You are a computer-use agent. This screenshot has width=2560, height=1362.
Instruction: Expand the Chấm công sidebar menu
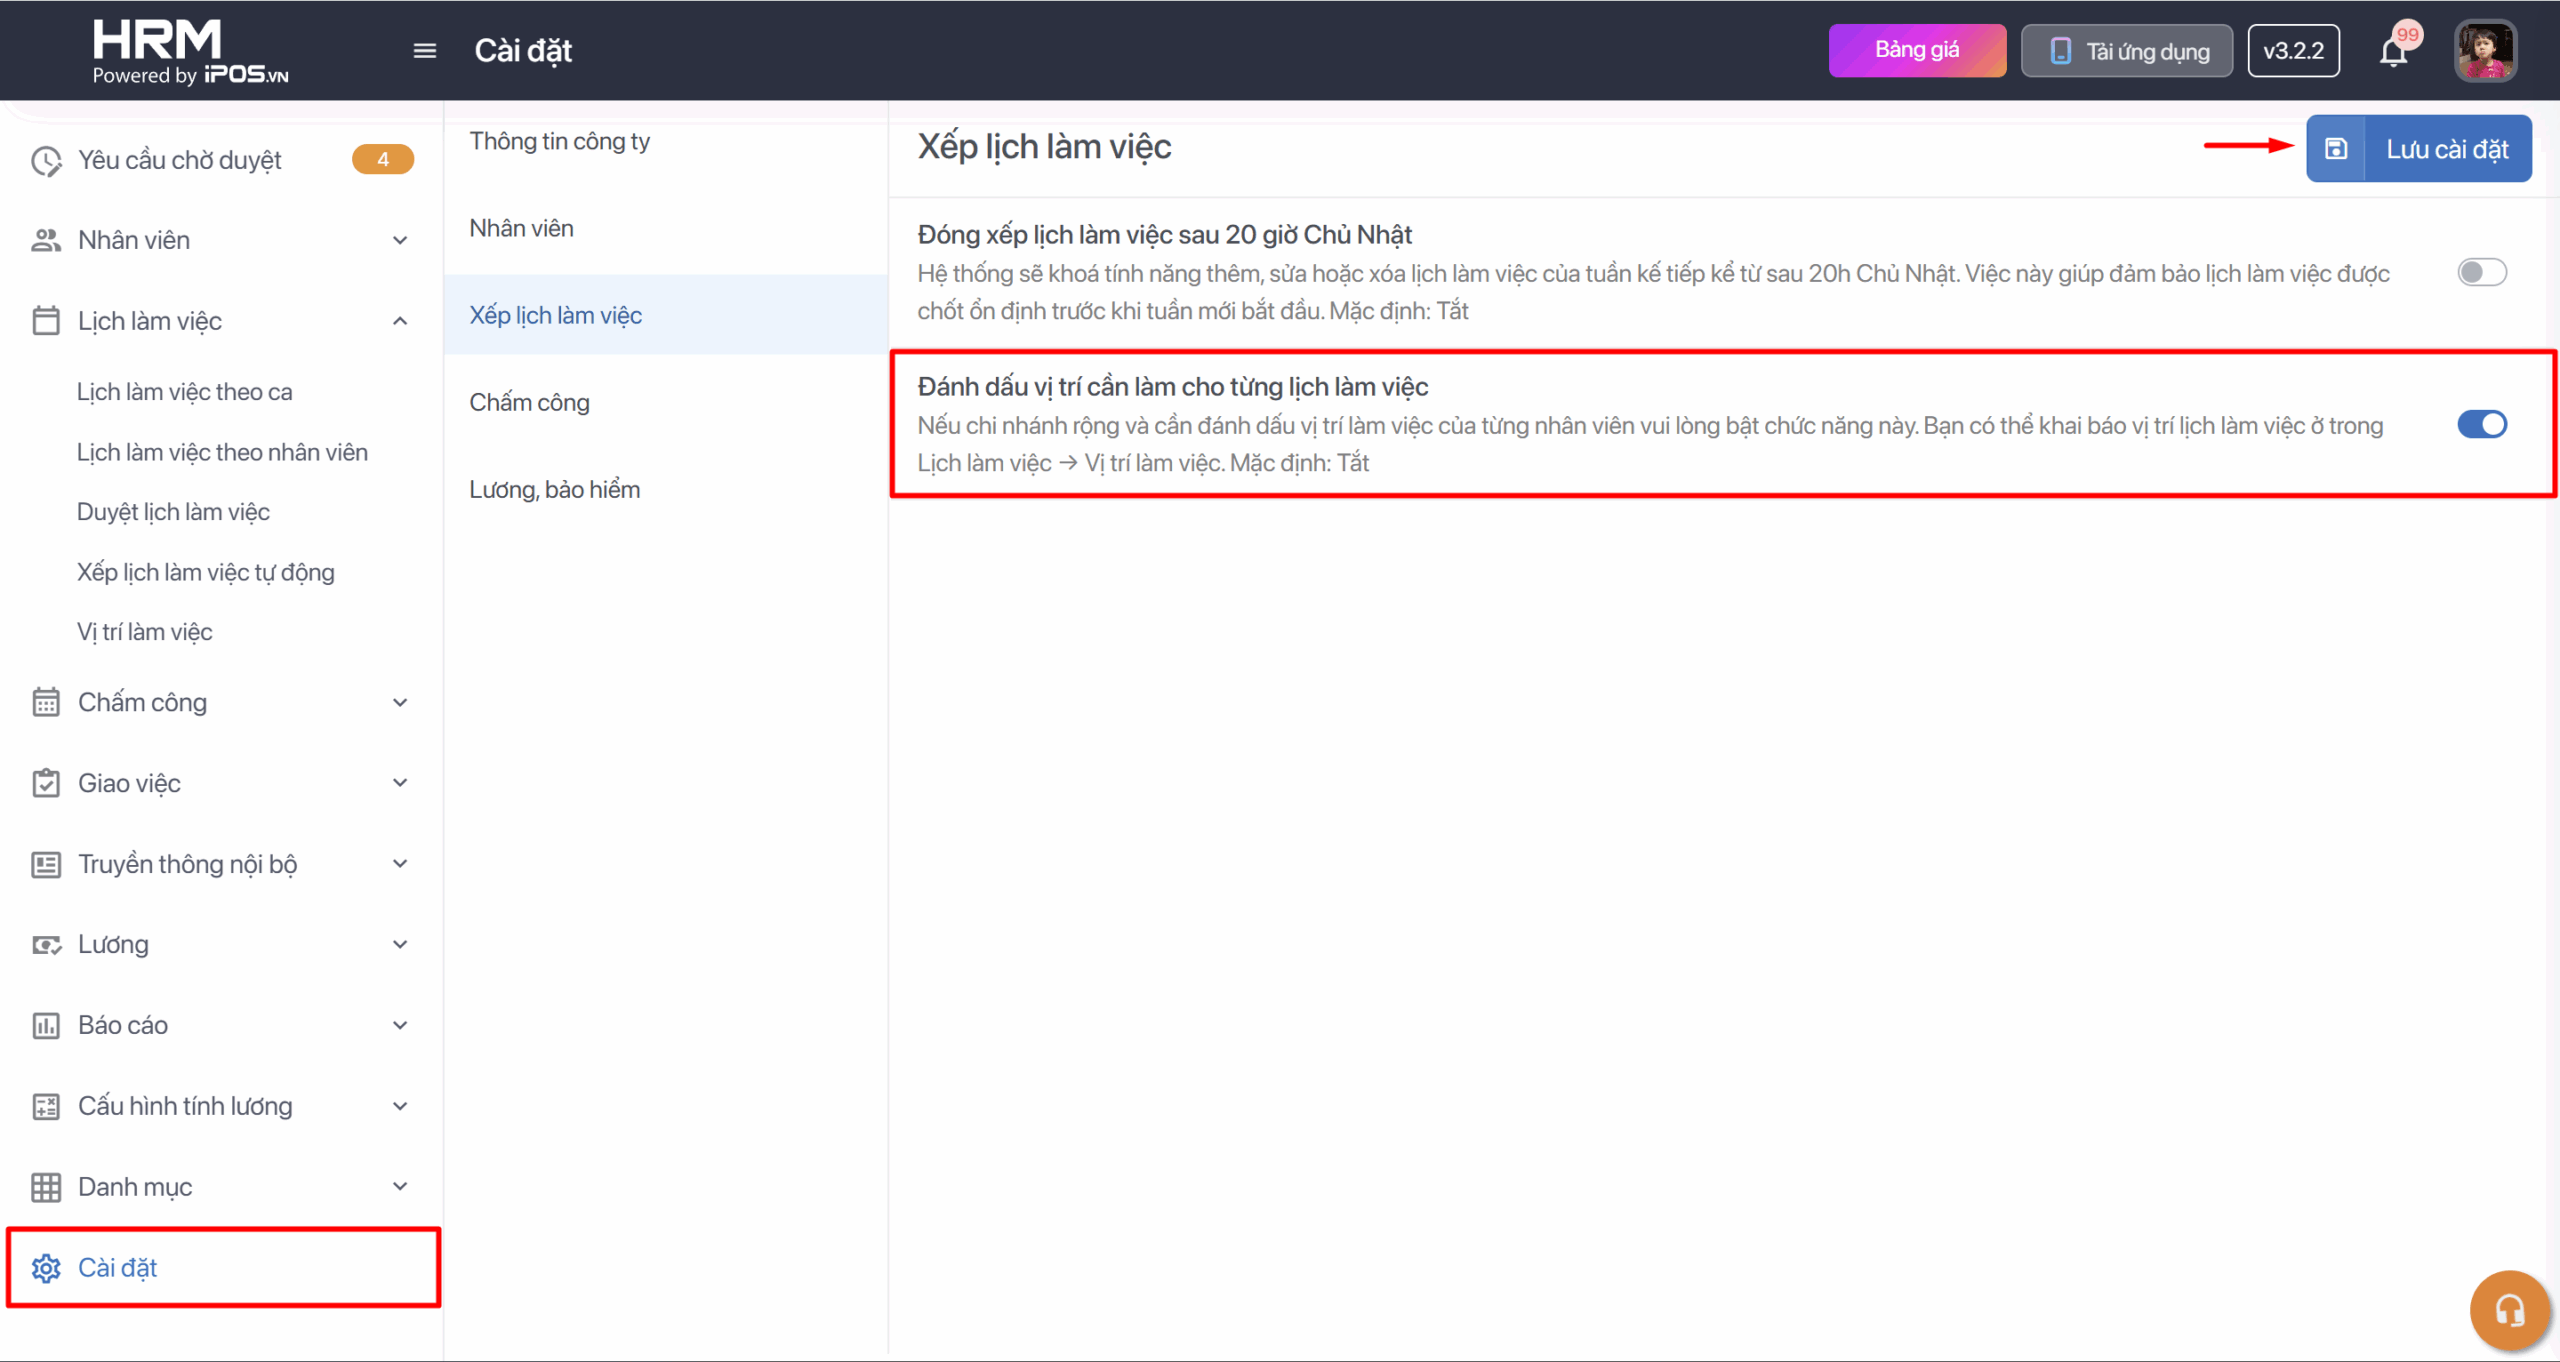point(400,703)
